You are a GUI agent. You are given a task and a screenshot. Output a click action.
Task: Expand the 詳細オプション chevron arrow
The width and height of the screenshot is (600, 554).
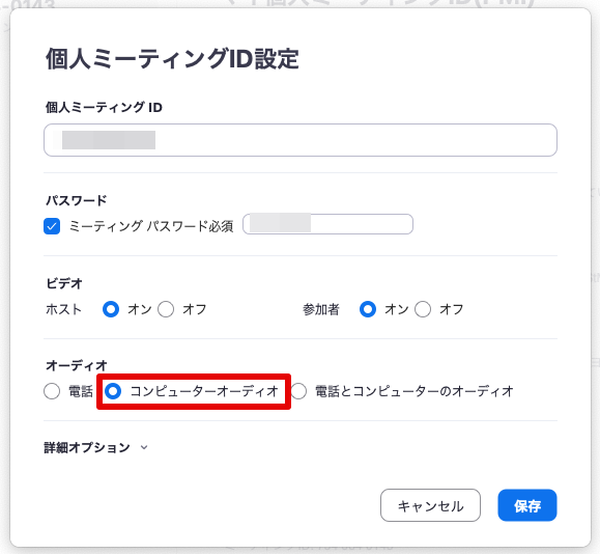tap(144, 448)
